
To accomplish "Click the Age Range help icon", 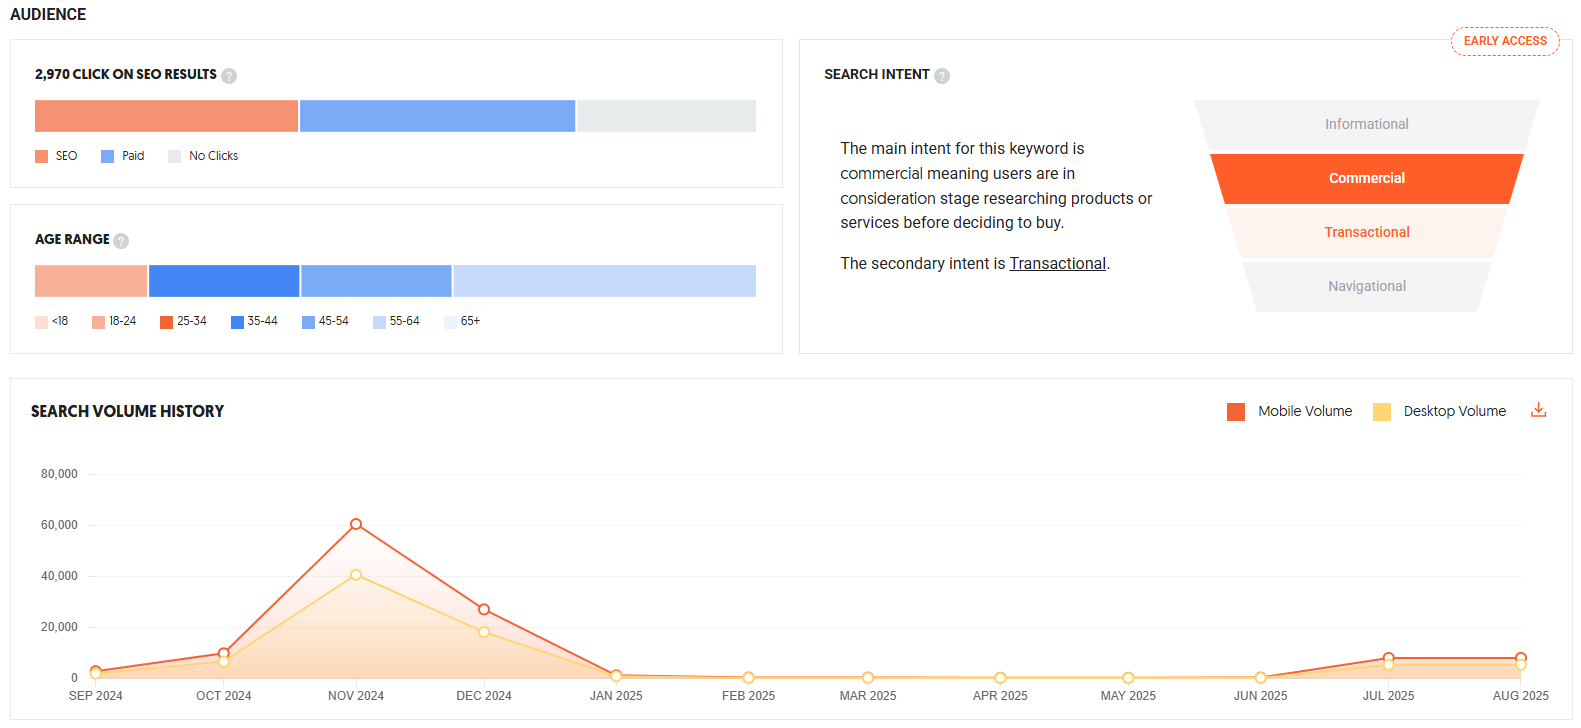I will (x=121, y=241).
